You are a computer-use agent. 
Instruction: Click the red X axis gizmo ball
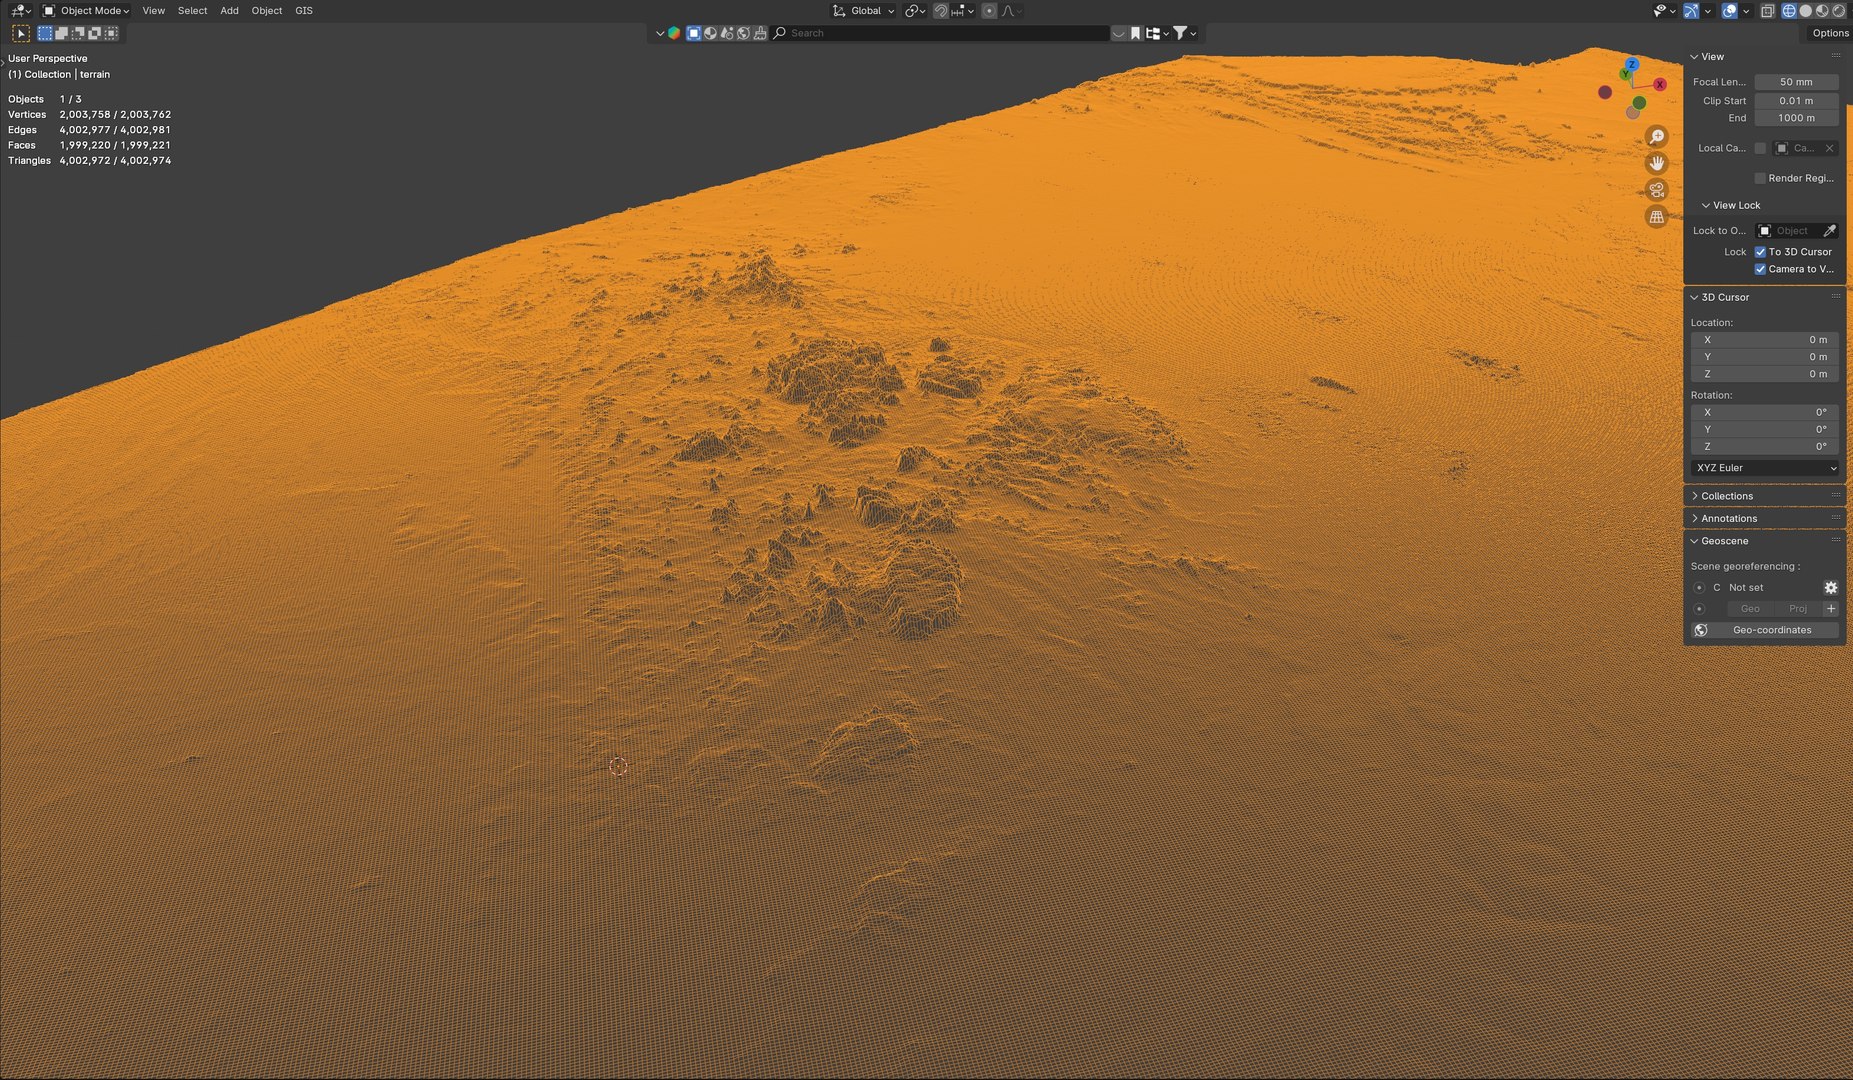(x=1660, y=85)
